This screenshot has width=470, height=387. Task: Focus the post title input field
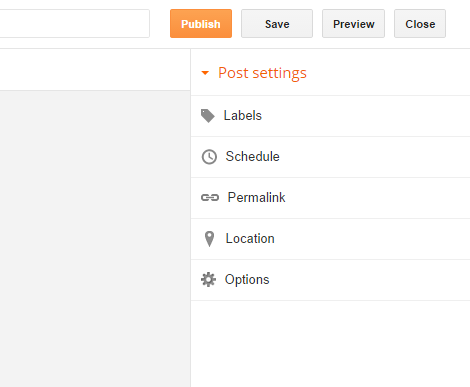[74, 24]
